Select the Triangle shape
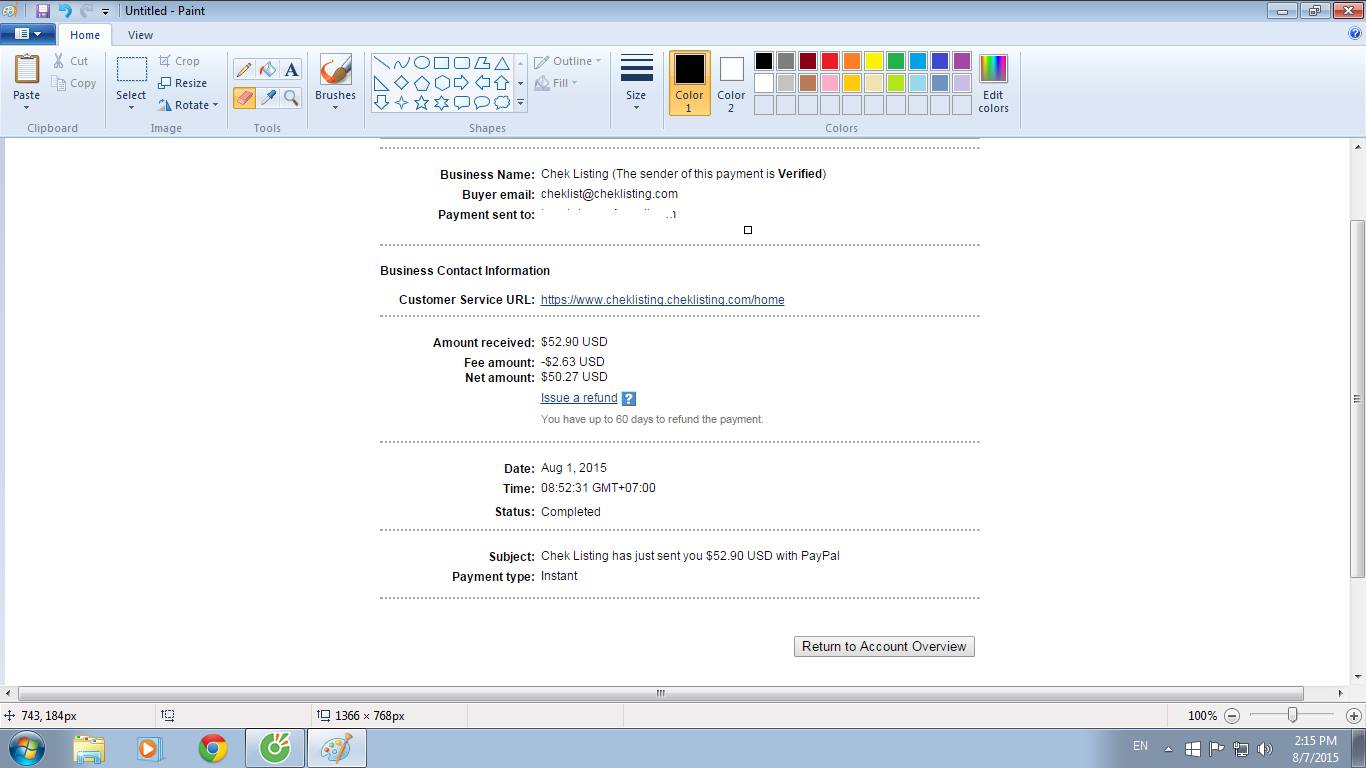Screen dimensions: 1366x768 click(502, 63)
